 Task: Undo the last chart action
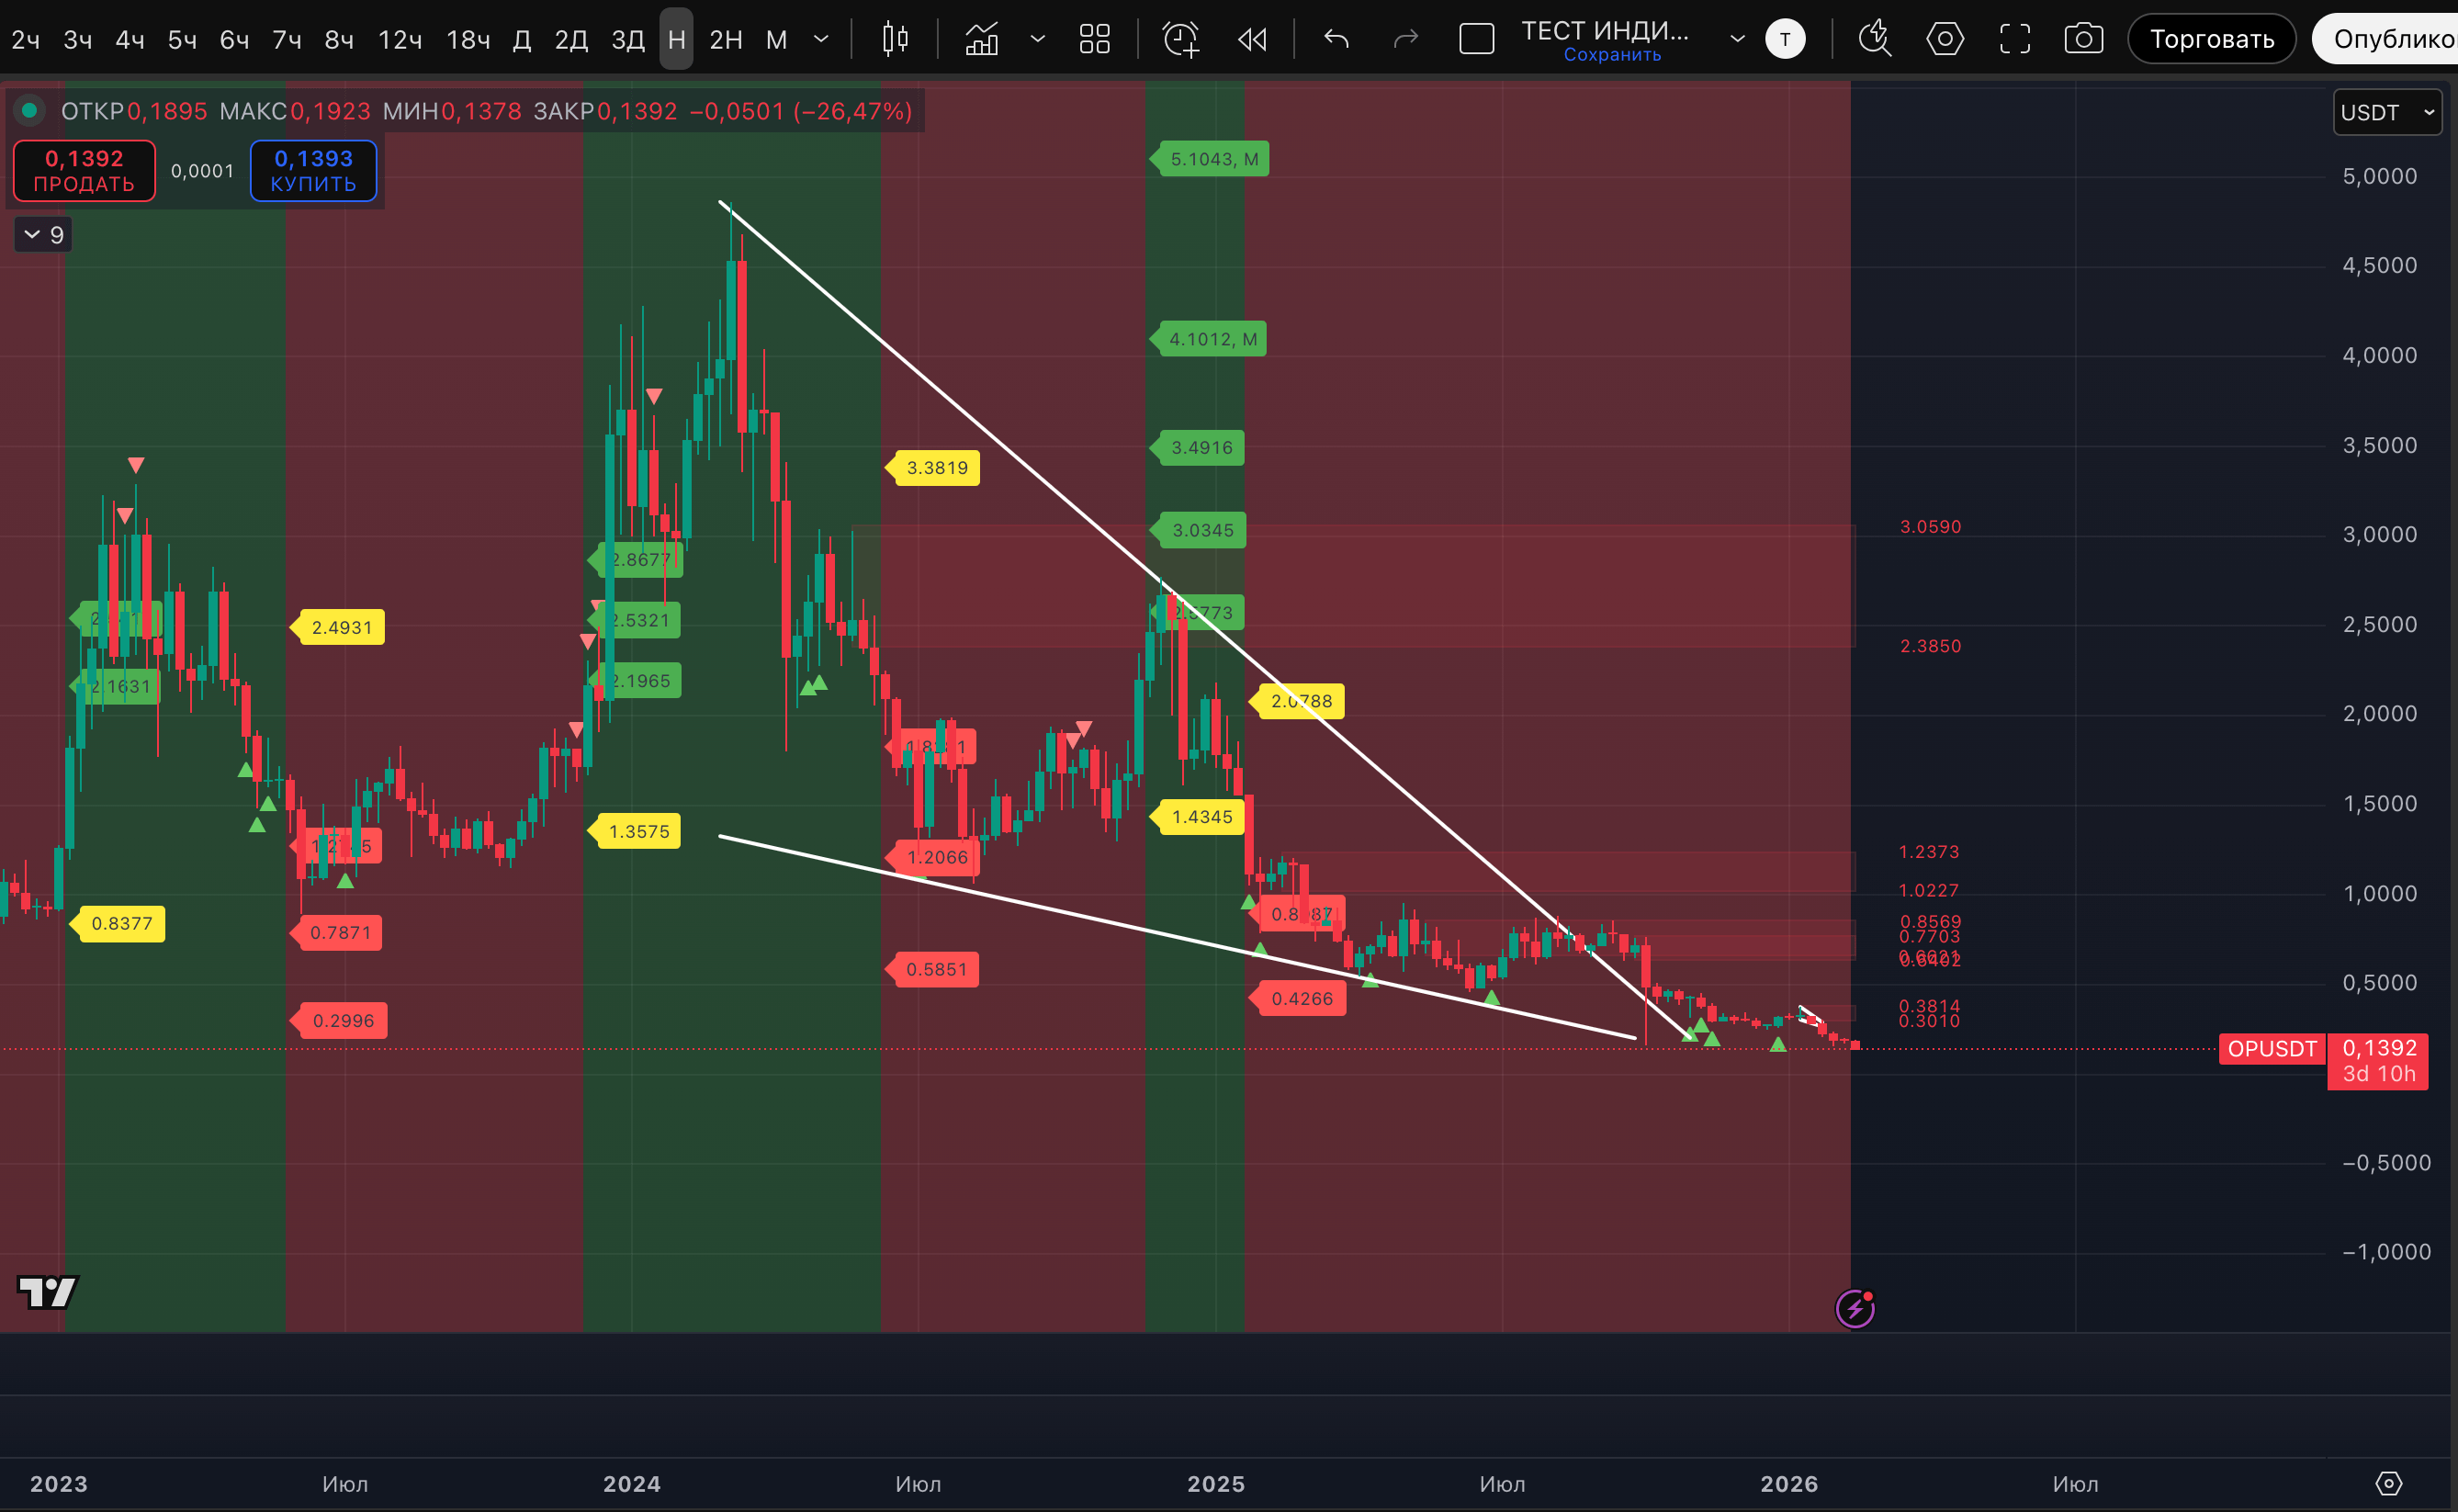click(1337, 39)
